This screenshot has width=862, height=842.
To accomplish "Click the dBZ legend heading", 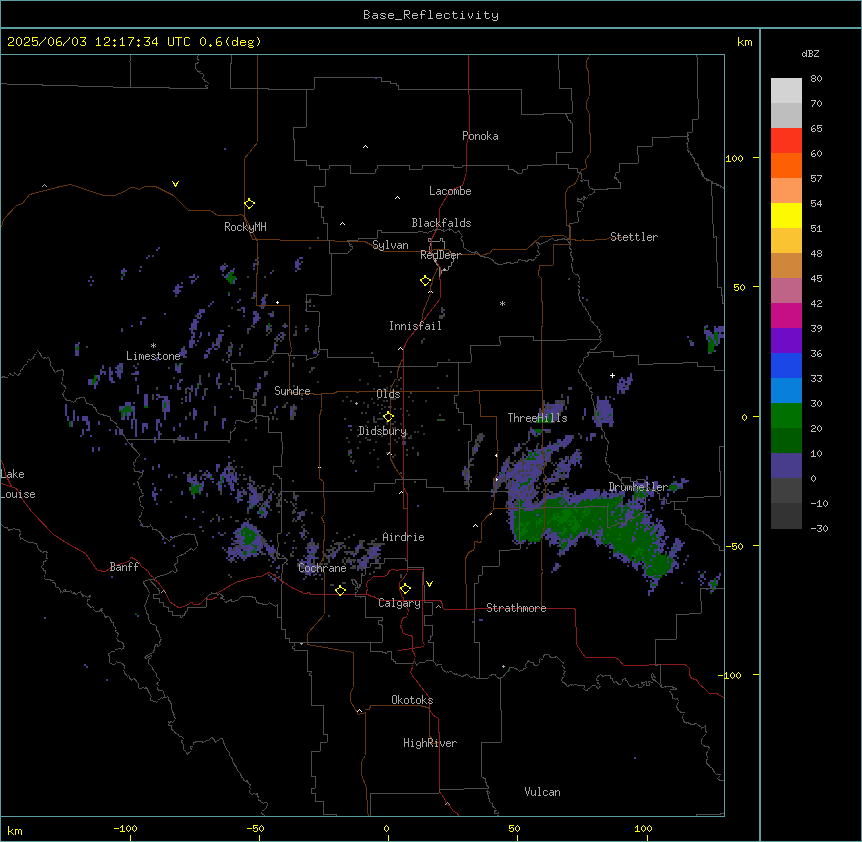I will click(x=810, y=53).
